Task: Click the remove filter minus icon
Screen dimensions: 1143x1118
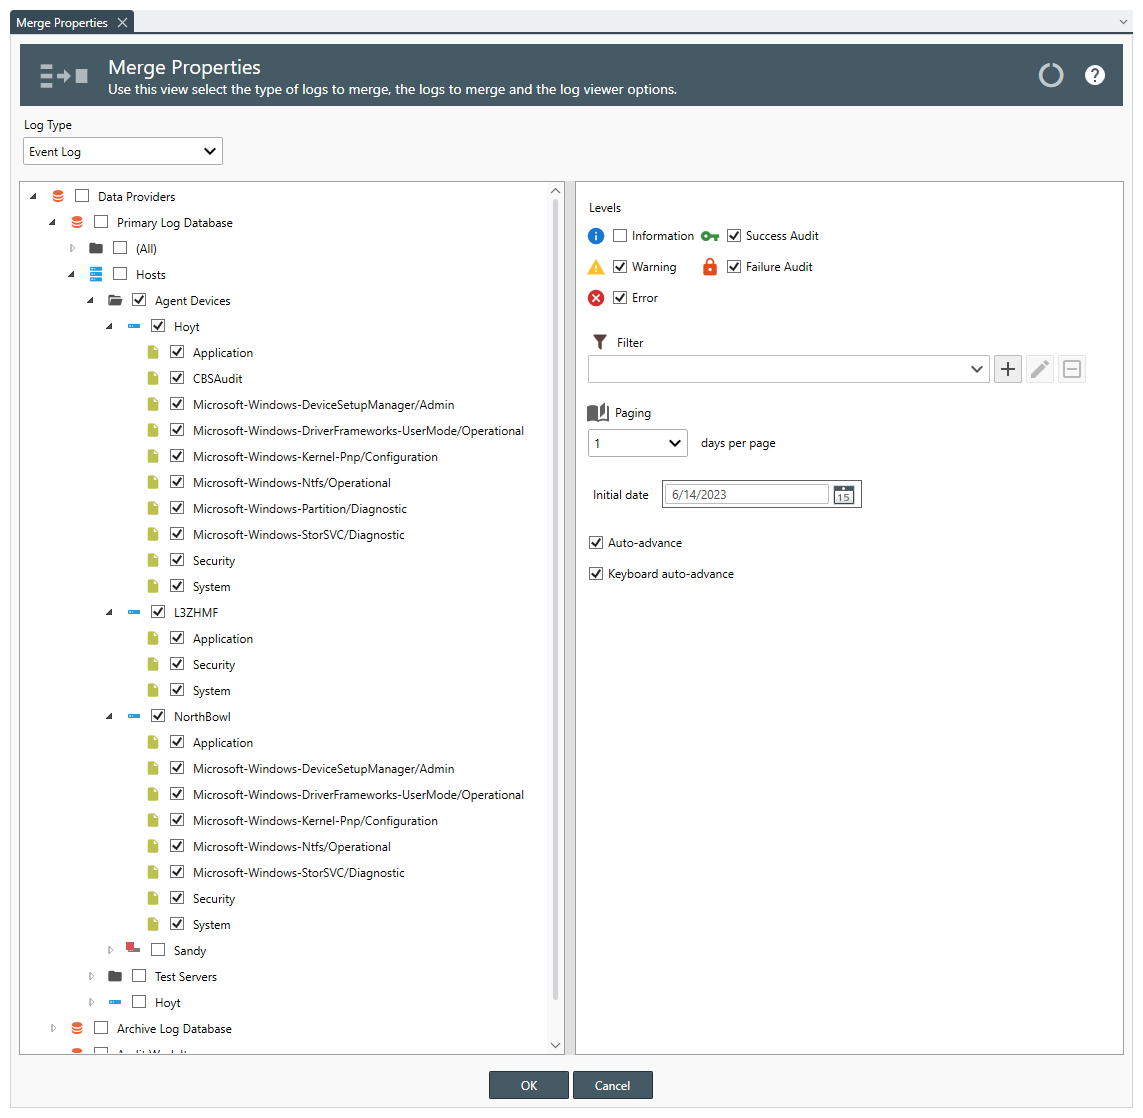Action: pyautogui.click(x=1072, y=369)
